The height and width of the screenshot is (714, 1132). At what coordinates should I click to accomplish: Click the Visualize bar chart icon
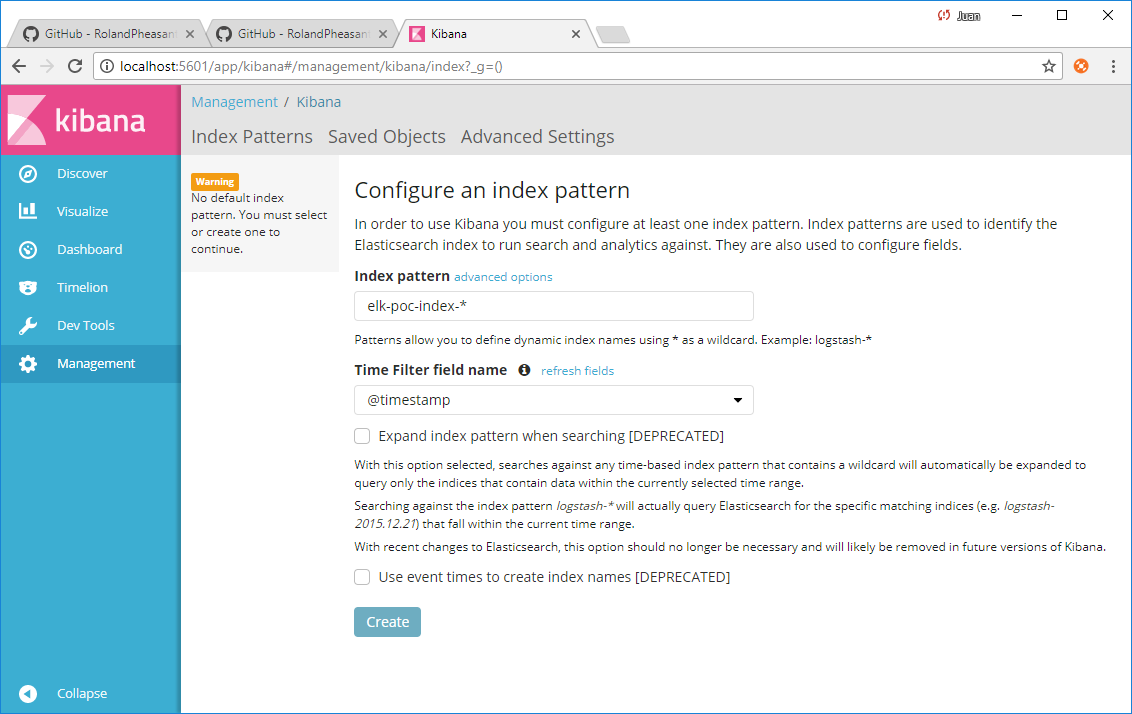click(27, 211)
